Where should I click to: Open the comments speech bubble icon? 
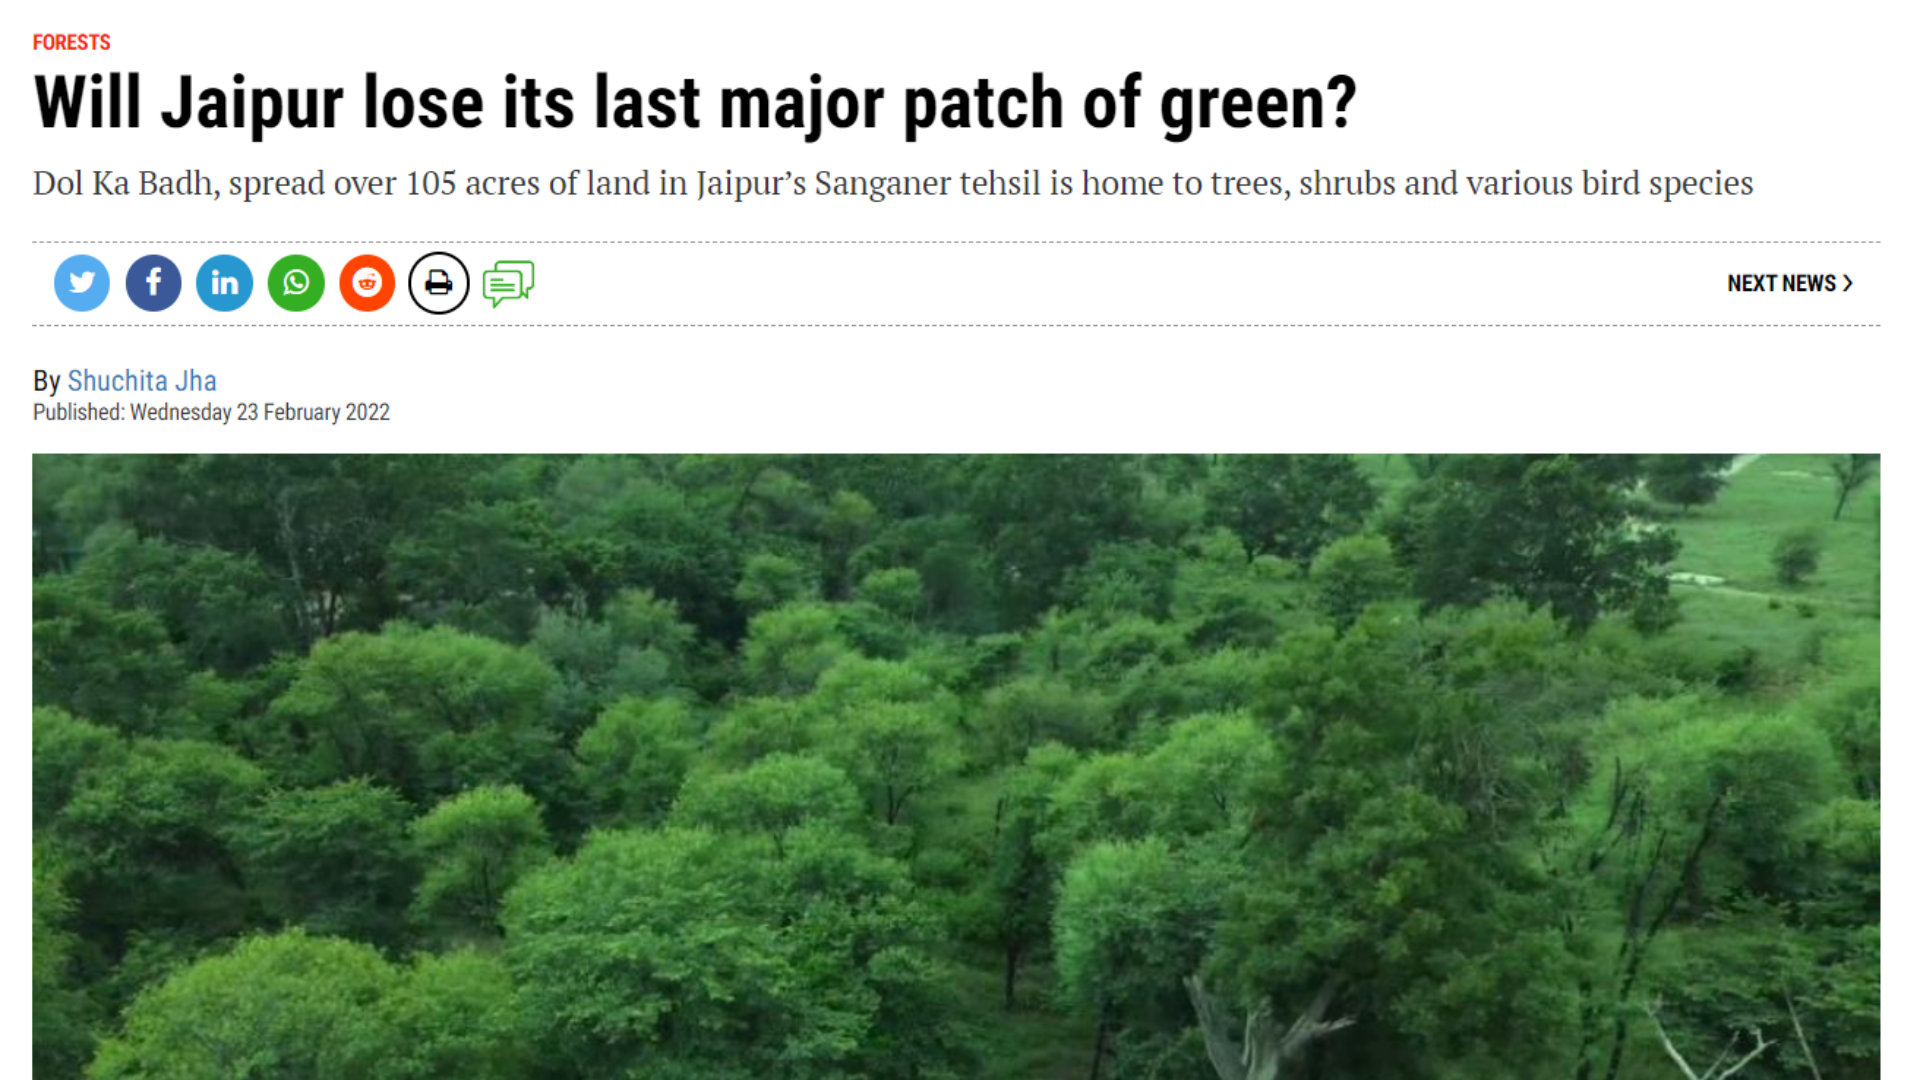[x=508, y=283]
